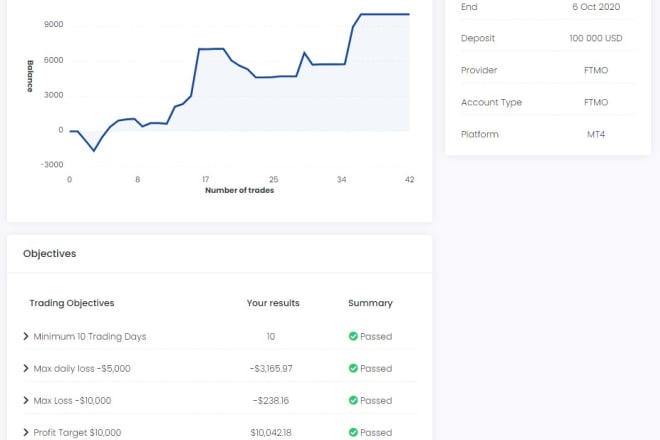660x440 pixels.
Task: Click green check icon in Profit Target row
Action: tap(353, 433)
